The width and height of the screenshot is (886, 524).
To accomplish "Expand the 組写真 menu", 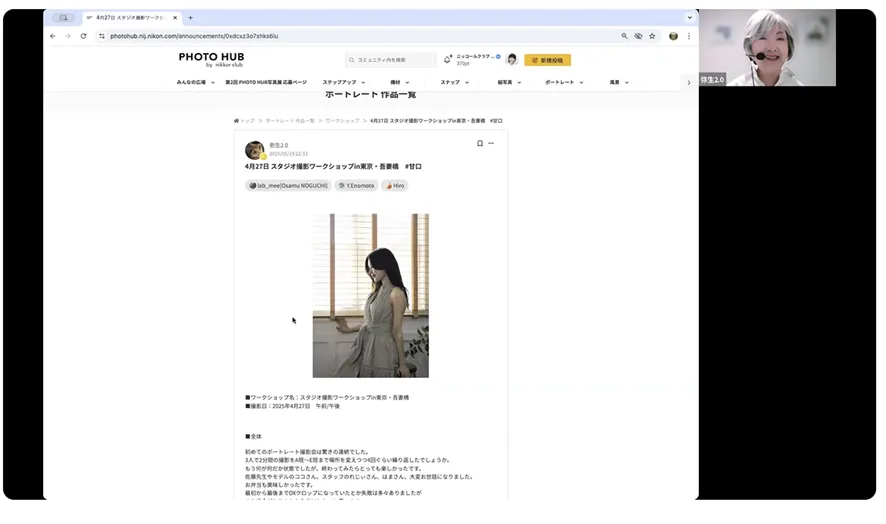I will click(x=509, y=83).
